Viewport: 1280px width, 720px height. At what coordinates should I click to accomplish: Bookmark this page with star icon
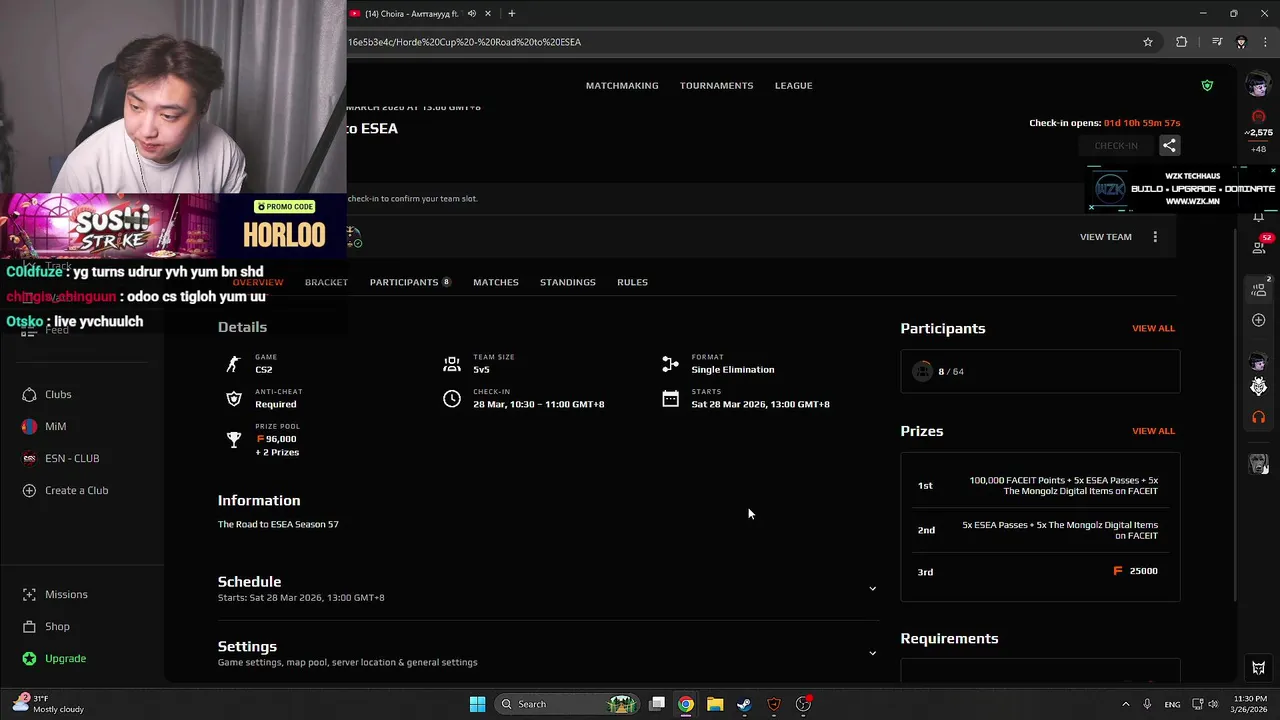click(1148, 42)
